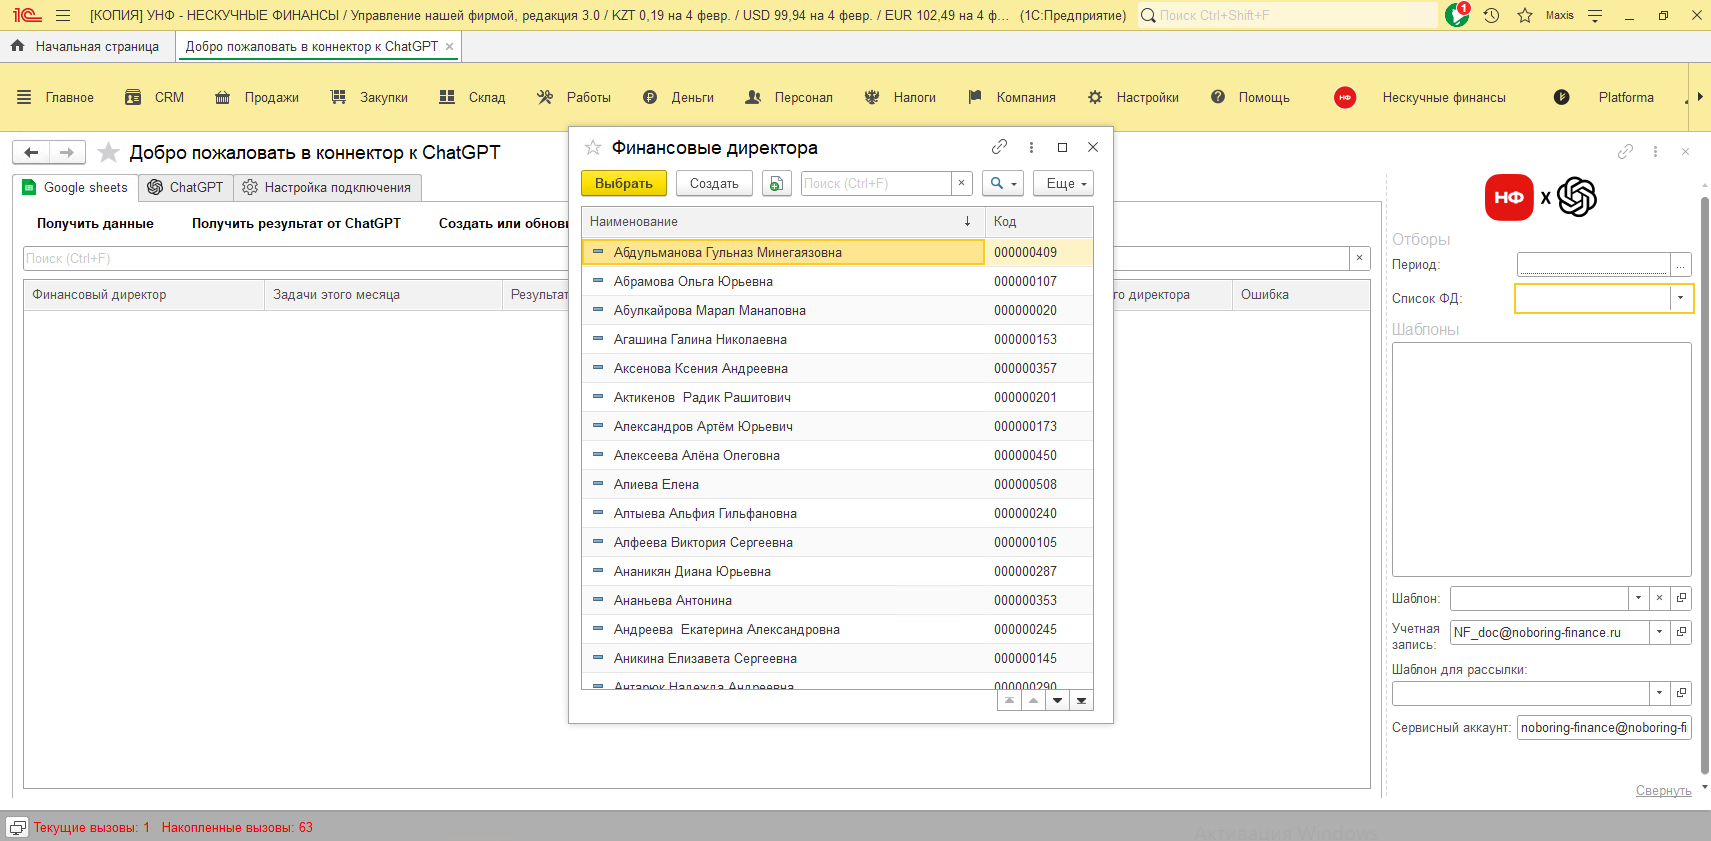Viewport: 1711px width, 841px height.
Task: Go back with the left arrow button
Action: 31,152
